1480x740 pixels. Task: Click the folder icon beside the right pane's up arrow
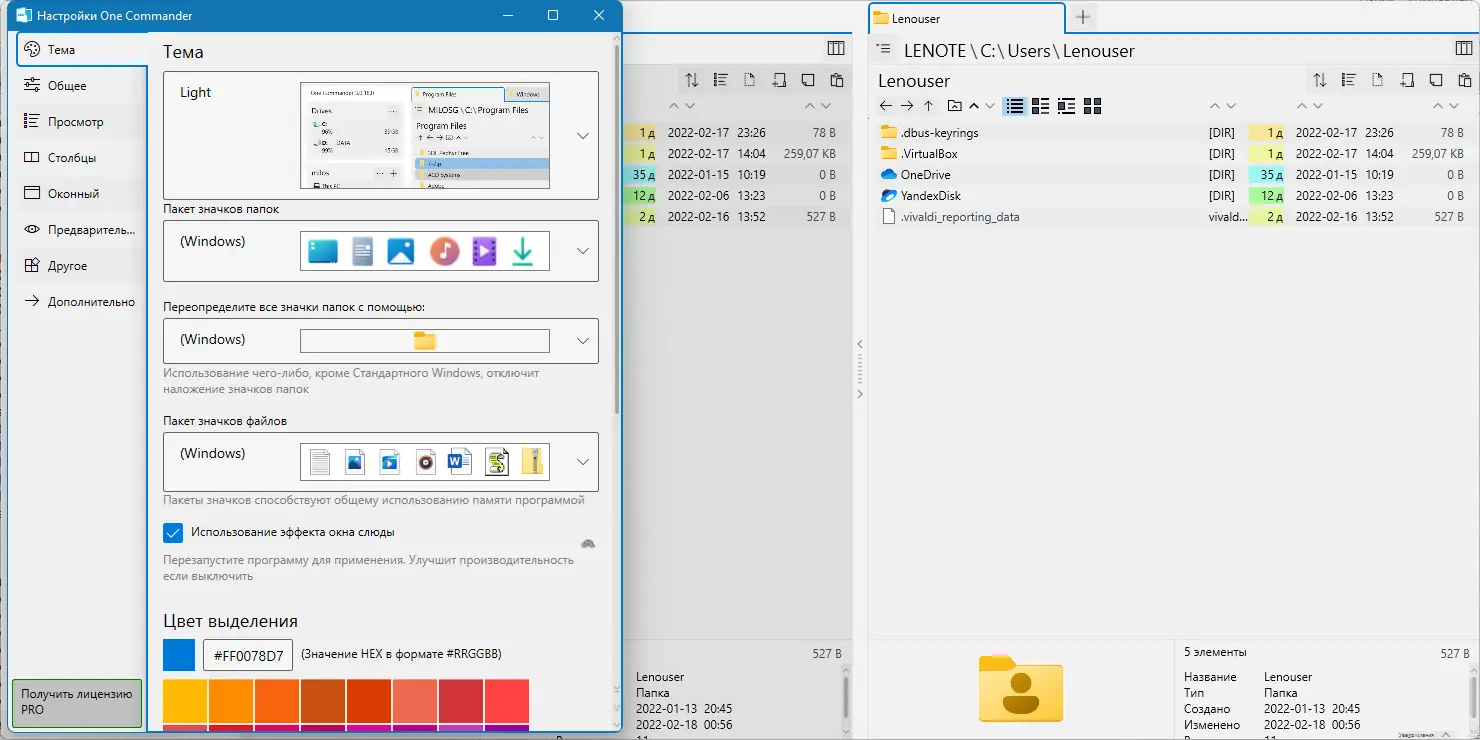pos(954,106)
